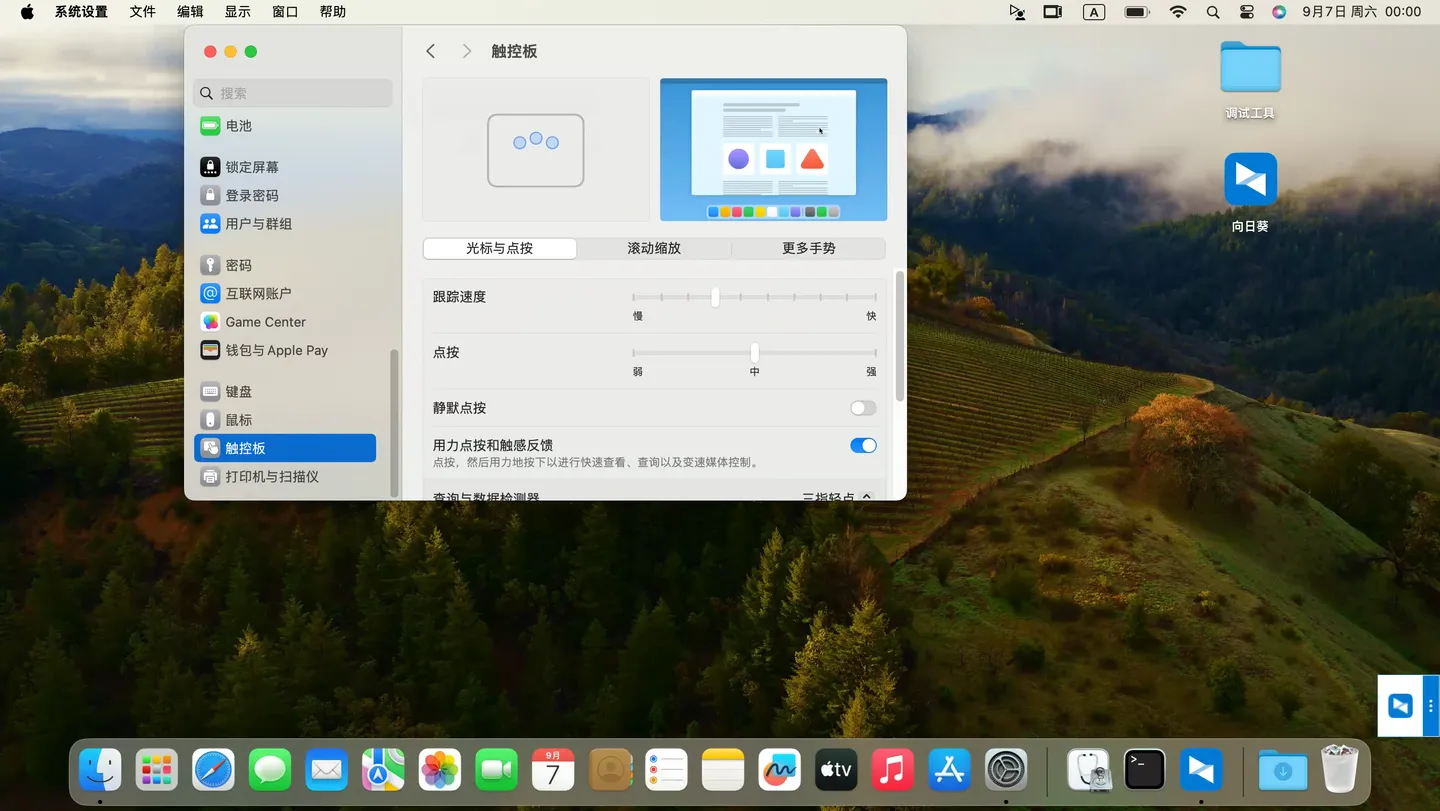1440x811 pixels.
Task: Launch Safari from the Dock
Action: click(213, 770)
